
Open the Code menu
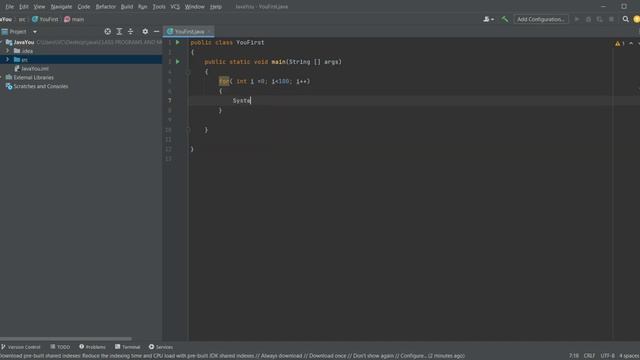(84, 7)
